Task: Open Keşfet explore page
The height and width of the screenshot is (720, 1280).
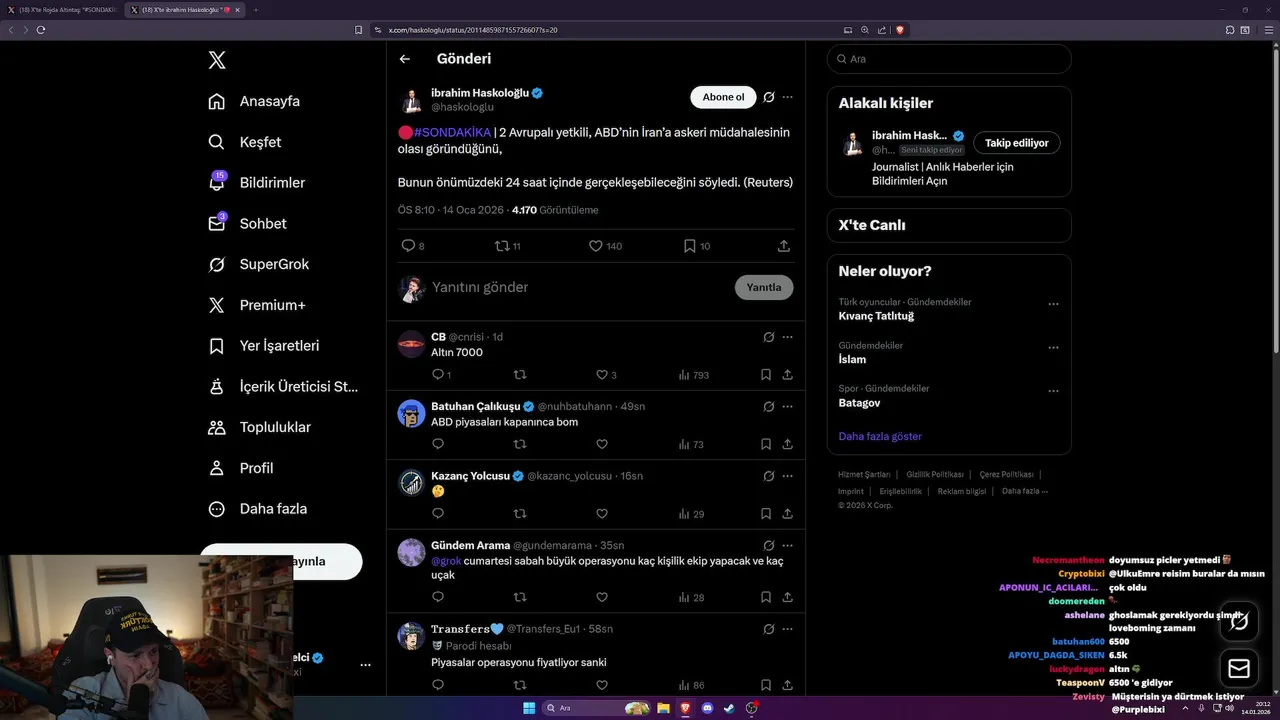Action: coord(245,142)
